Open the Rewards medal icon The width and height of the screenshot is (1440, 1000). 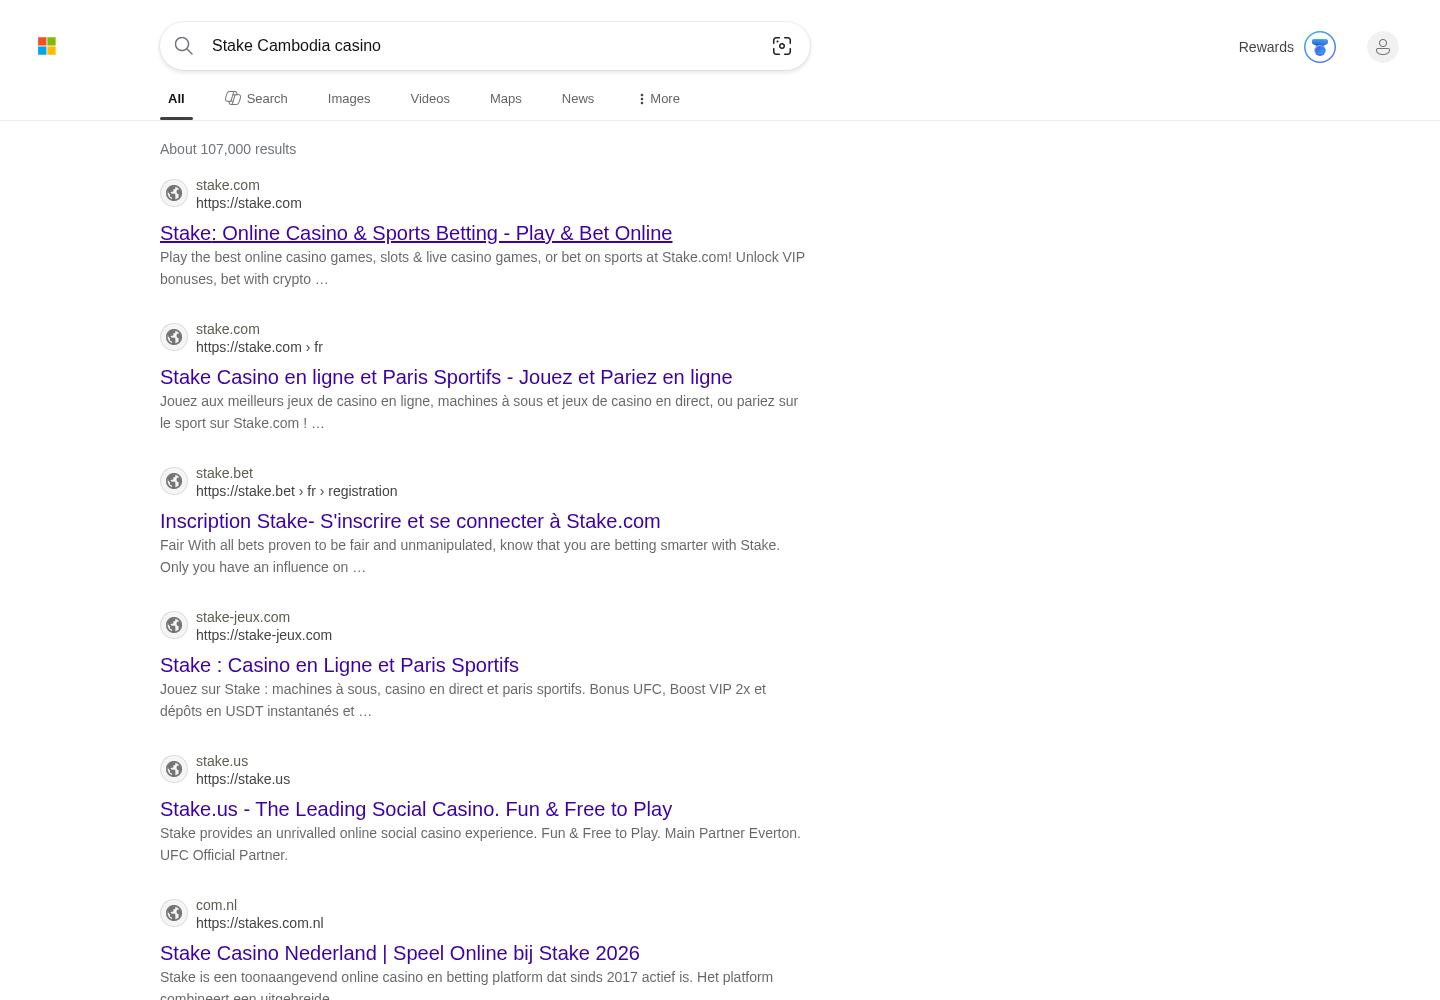[x=1320, y=47]
